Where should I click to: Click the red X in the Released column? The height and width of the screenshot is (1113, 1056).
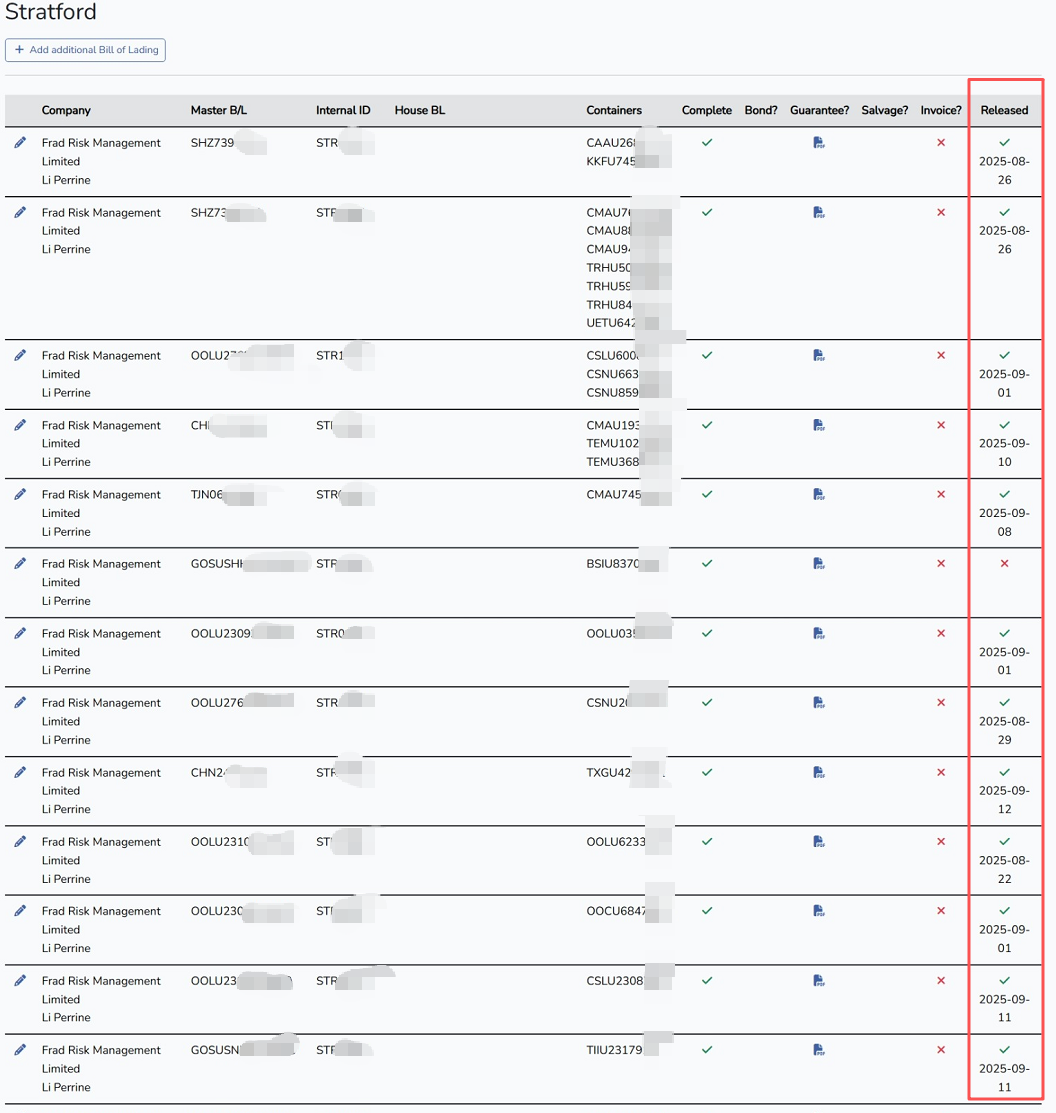[x=1004, y=563]
